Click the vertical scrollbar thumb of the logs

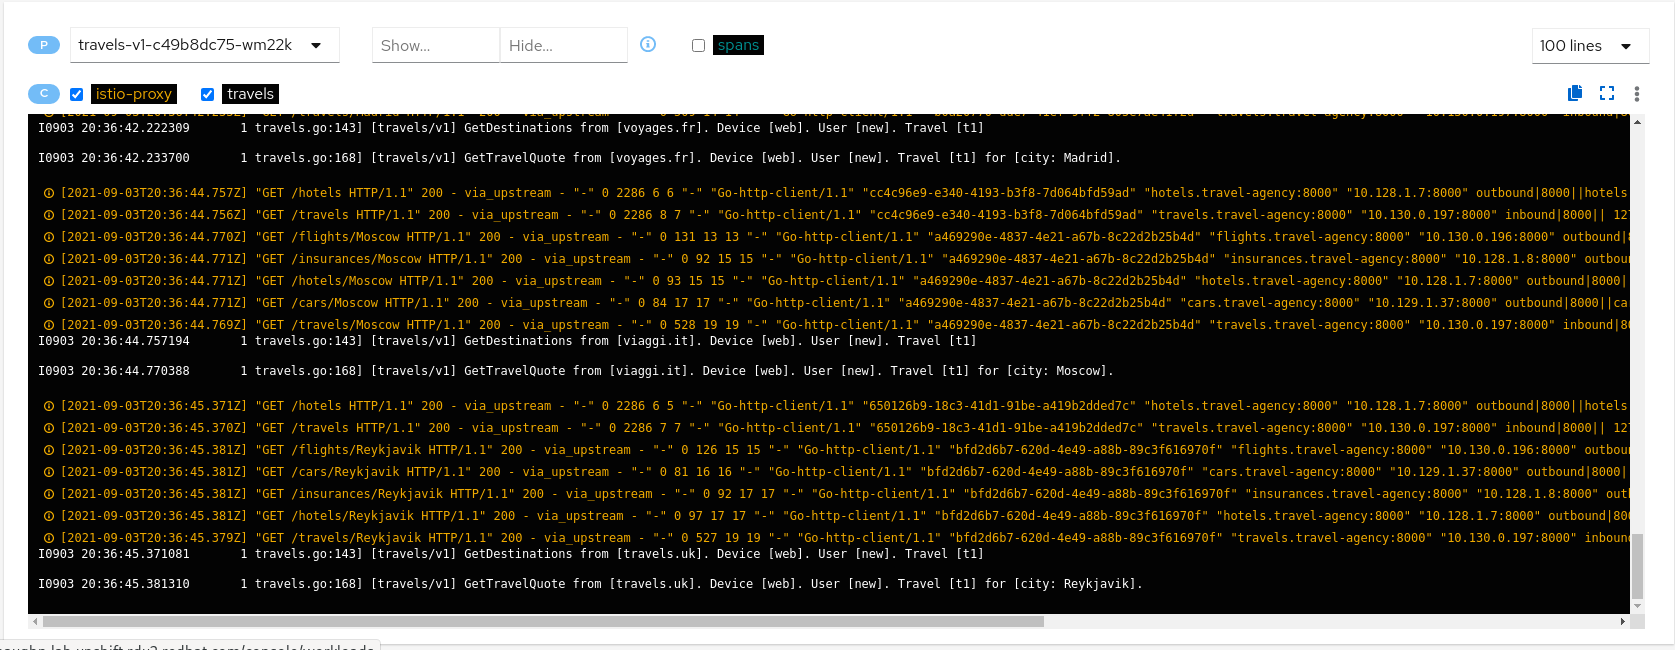pyautogui.click(x=1637, y=565)
